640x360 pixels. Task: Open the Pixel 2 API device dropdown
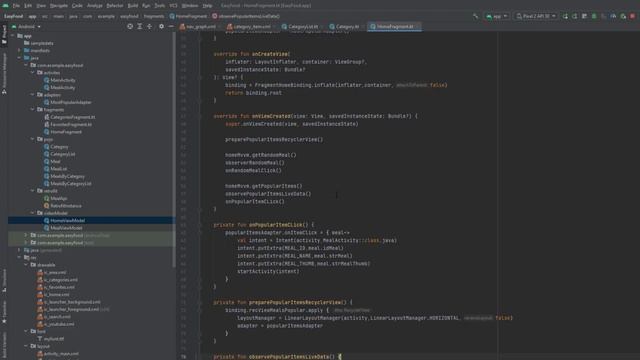coord(536,16)
